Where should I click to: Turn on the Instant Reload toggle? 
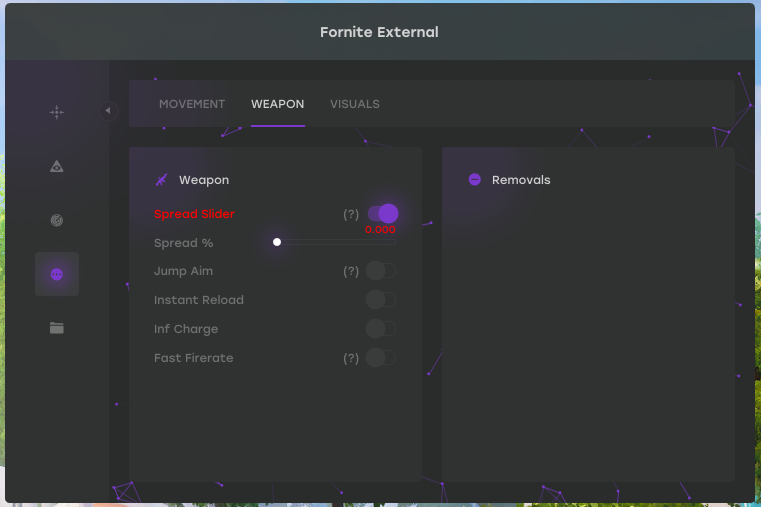381,300
